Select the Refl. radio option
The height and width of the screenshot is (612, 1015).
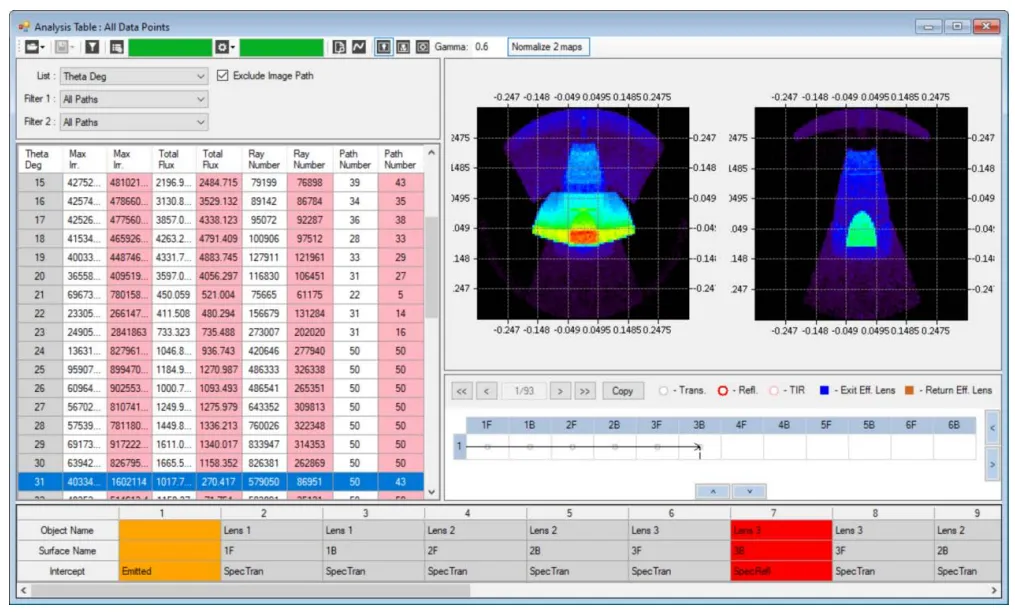click(x=723, y=391)
